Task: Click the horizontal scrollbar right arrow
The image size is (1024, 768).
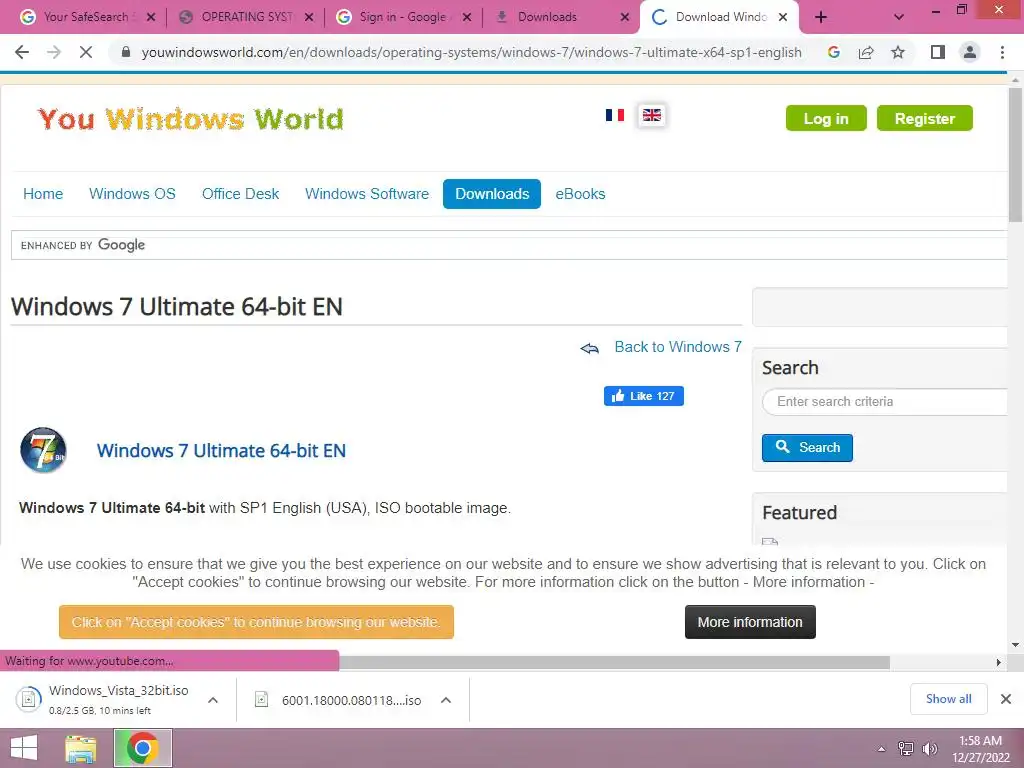Action: pyautogui.click(x=998, y=662)
